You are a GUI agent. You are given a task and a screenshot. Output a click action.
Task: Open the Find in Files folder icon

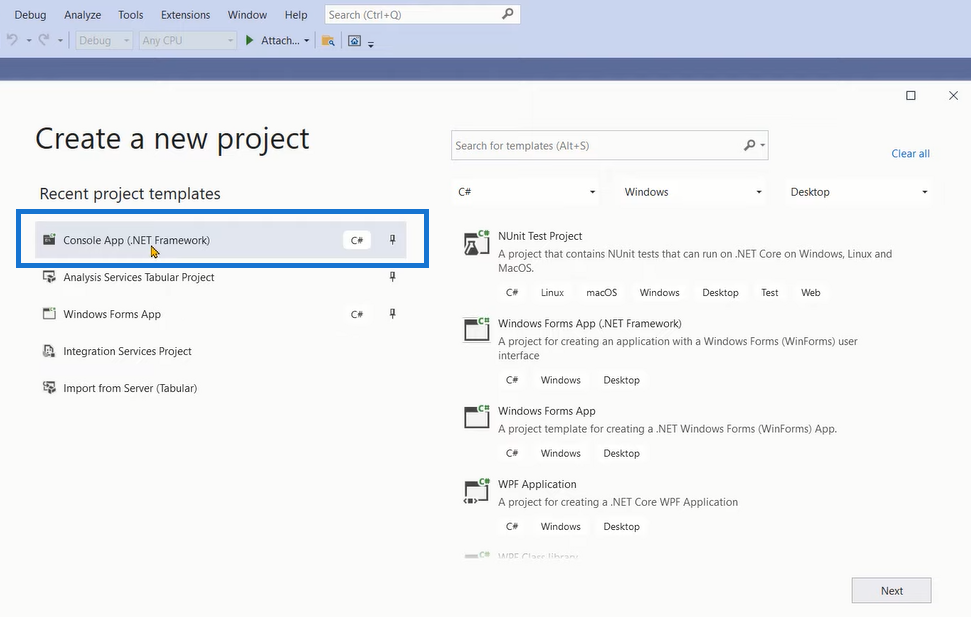pyautogui.click(x=328, y=41)
